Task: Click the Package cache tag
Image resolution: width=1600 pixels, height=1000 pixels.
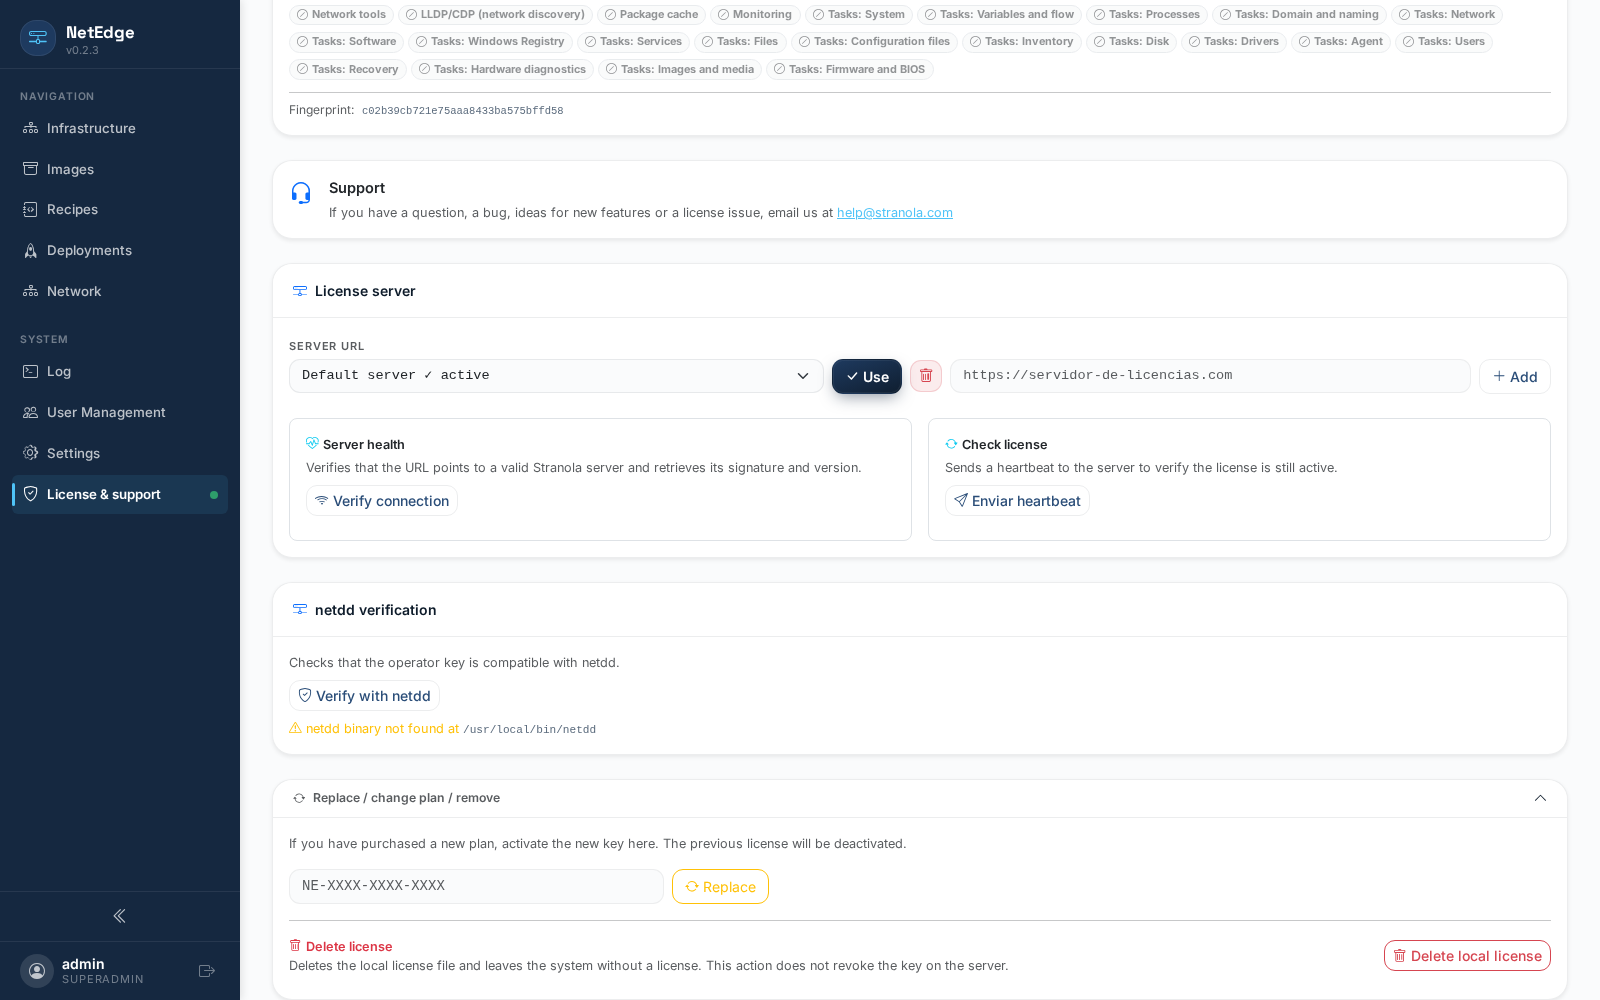Action: (651, 15)
